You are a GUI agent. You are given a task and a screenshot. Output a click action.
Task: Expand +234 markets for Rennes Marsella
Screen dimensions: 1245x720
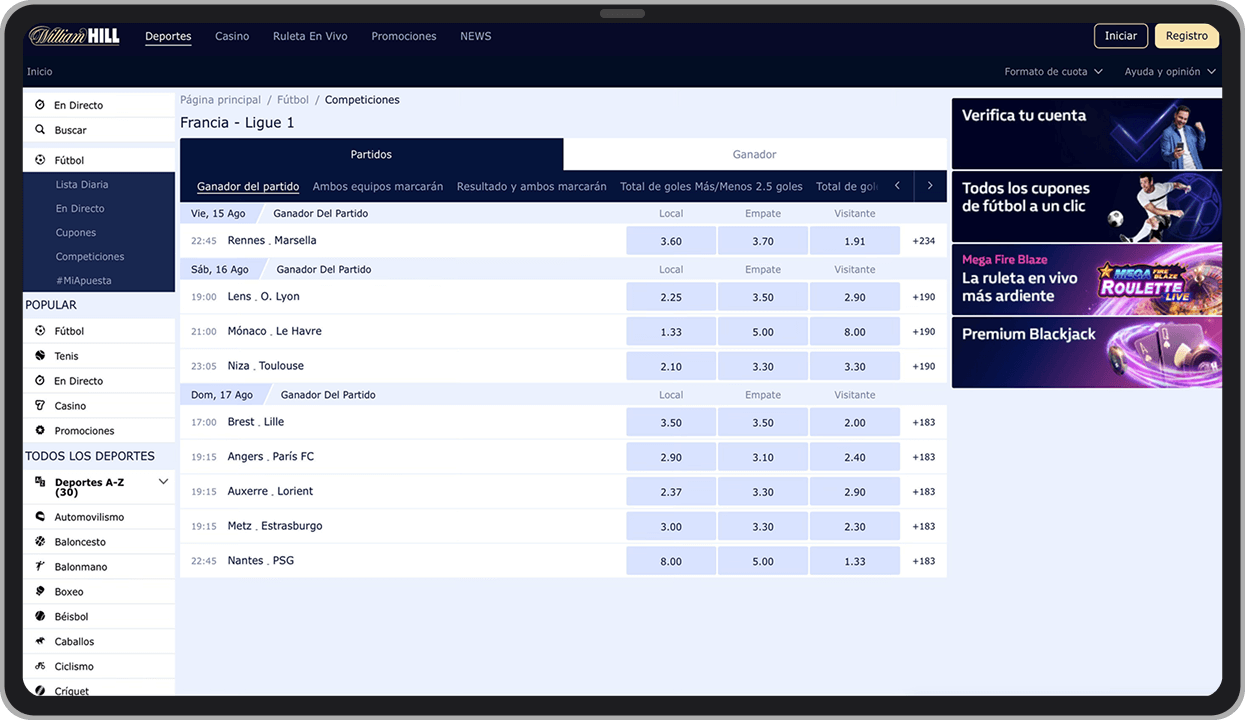[x=924, y=241]
